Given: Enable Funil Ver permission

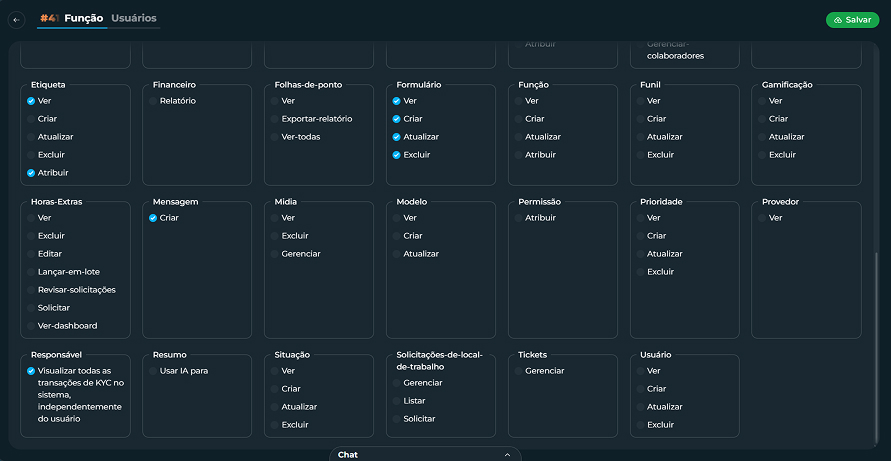Looking at the screenshot, I should 640,101.
